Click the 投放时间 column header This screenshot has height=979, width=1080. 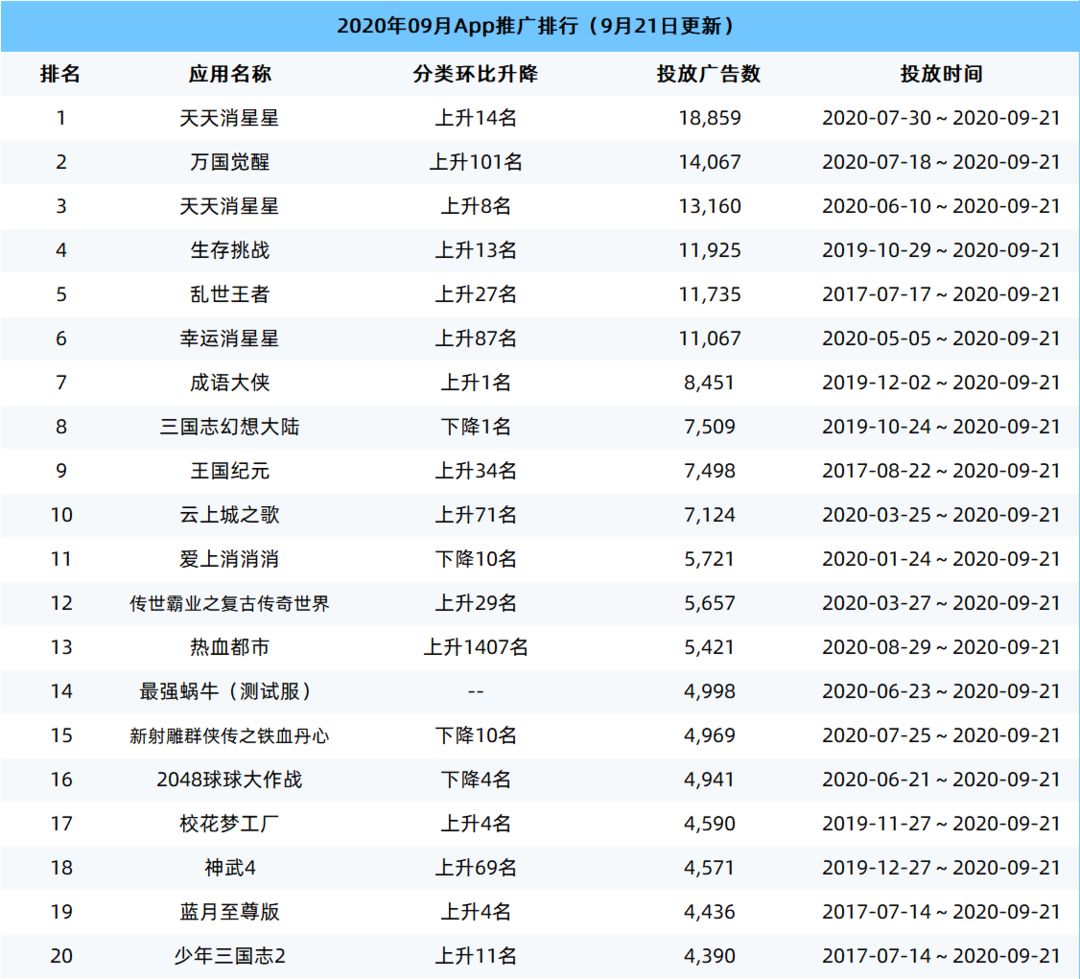click(x=941, y=74)
